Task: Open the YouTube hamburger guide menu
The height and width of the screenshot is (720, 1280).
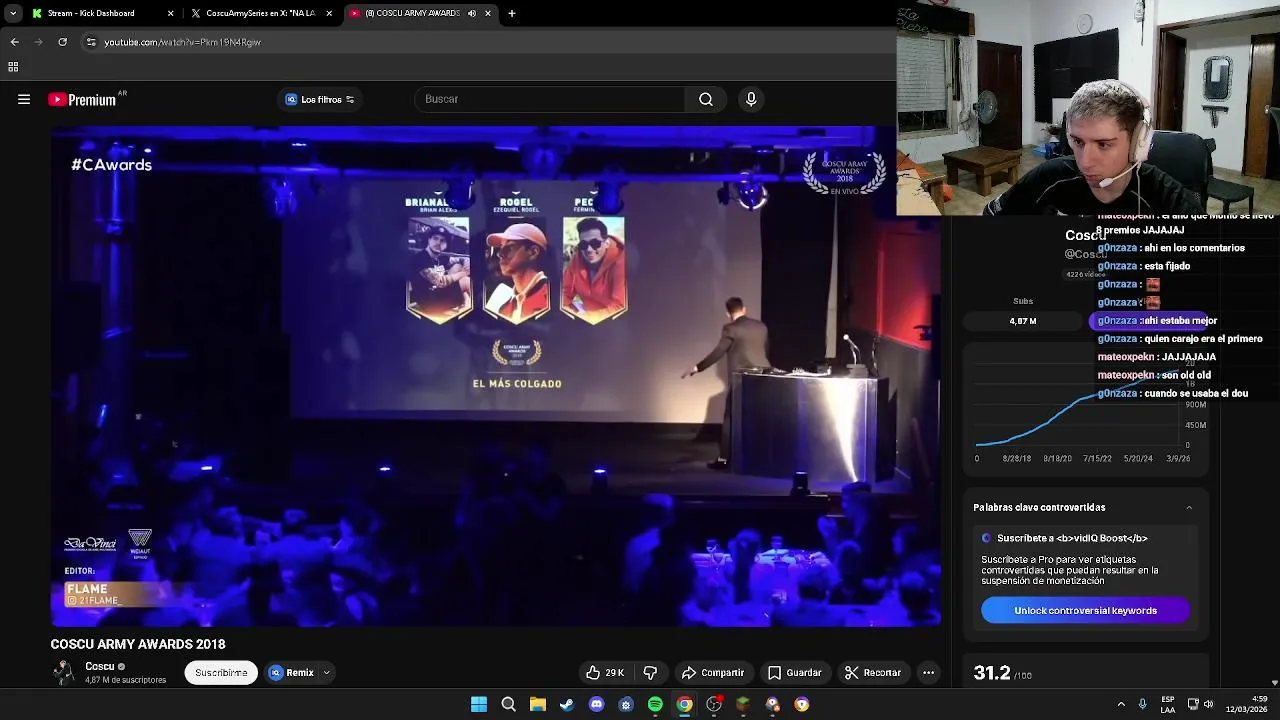Action: click(24, 99)
